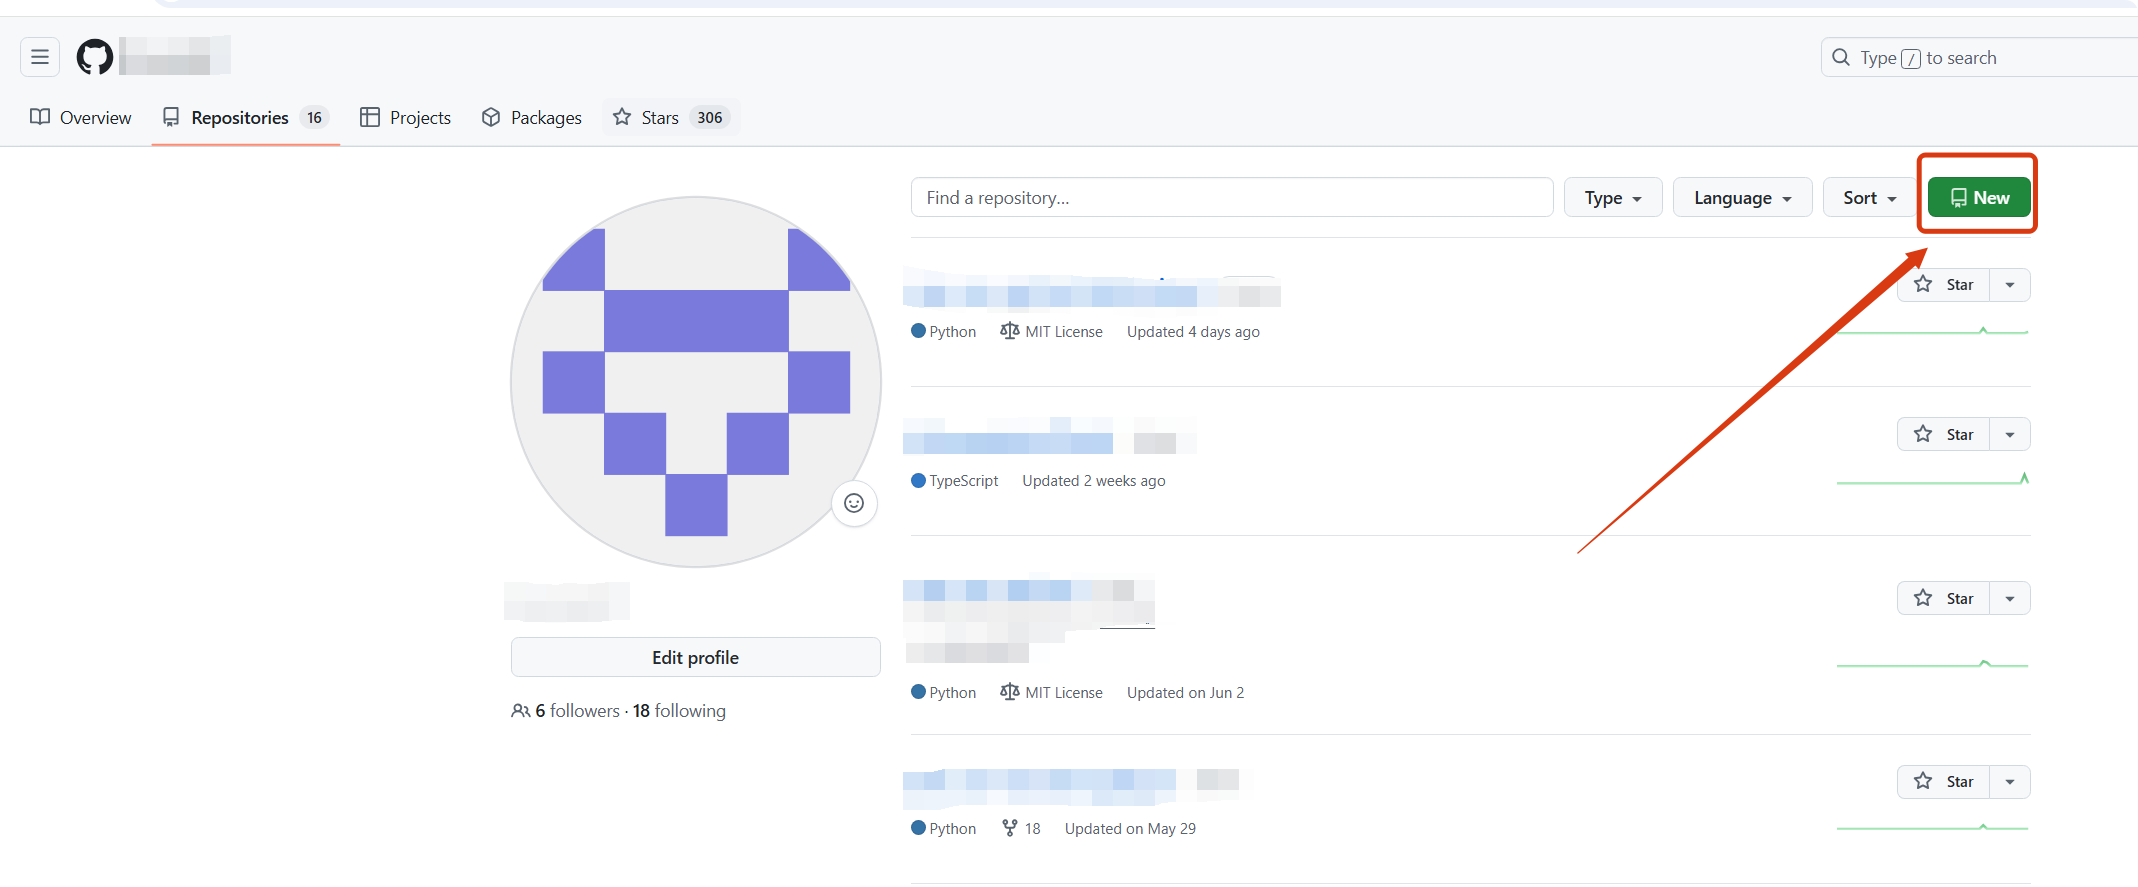Open the Sort dropdown

coord(1869,198)
